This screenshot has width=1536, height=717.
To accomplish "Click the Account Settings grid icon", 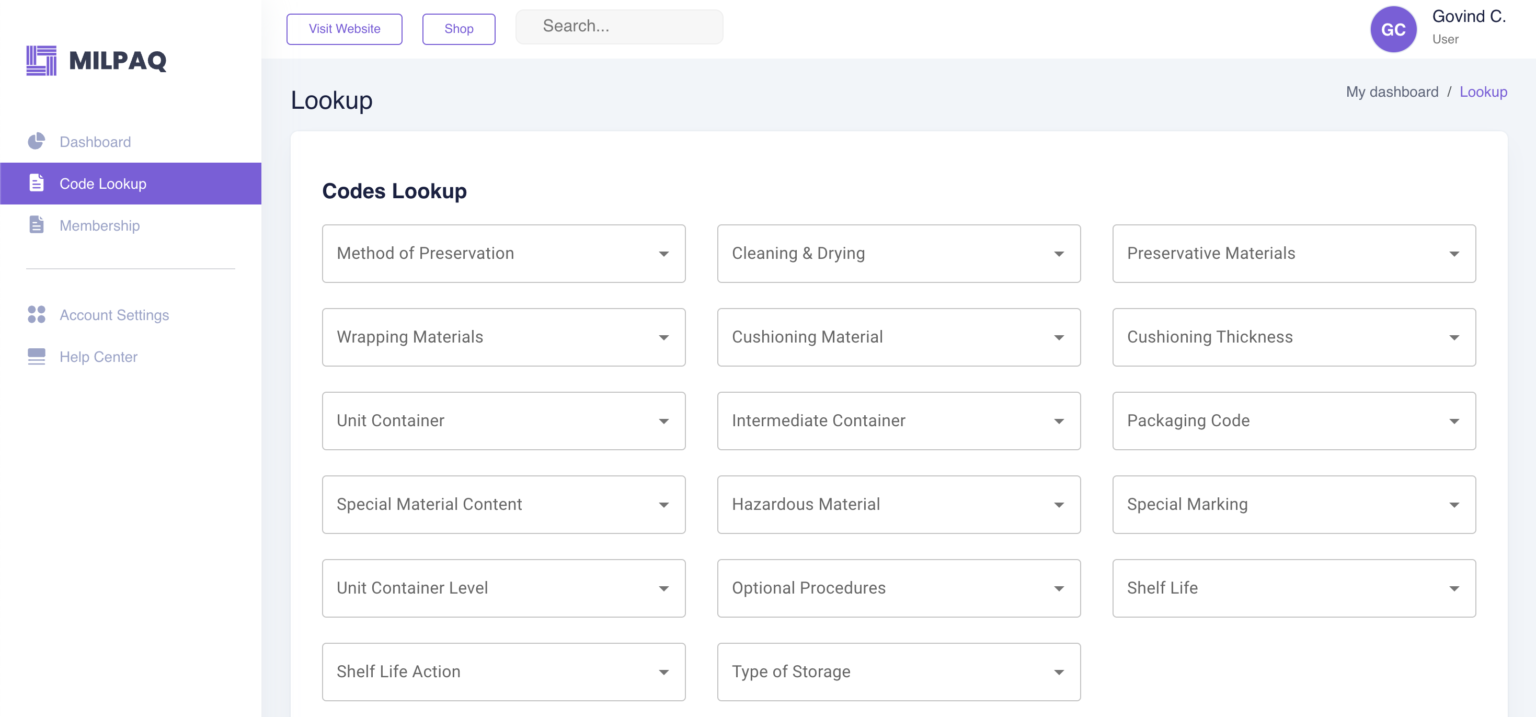I will (x=37, y=315).
